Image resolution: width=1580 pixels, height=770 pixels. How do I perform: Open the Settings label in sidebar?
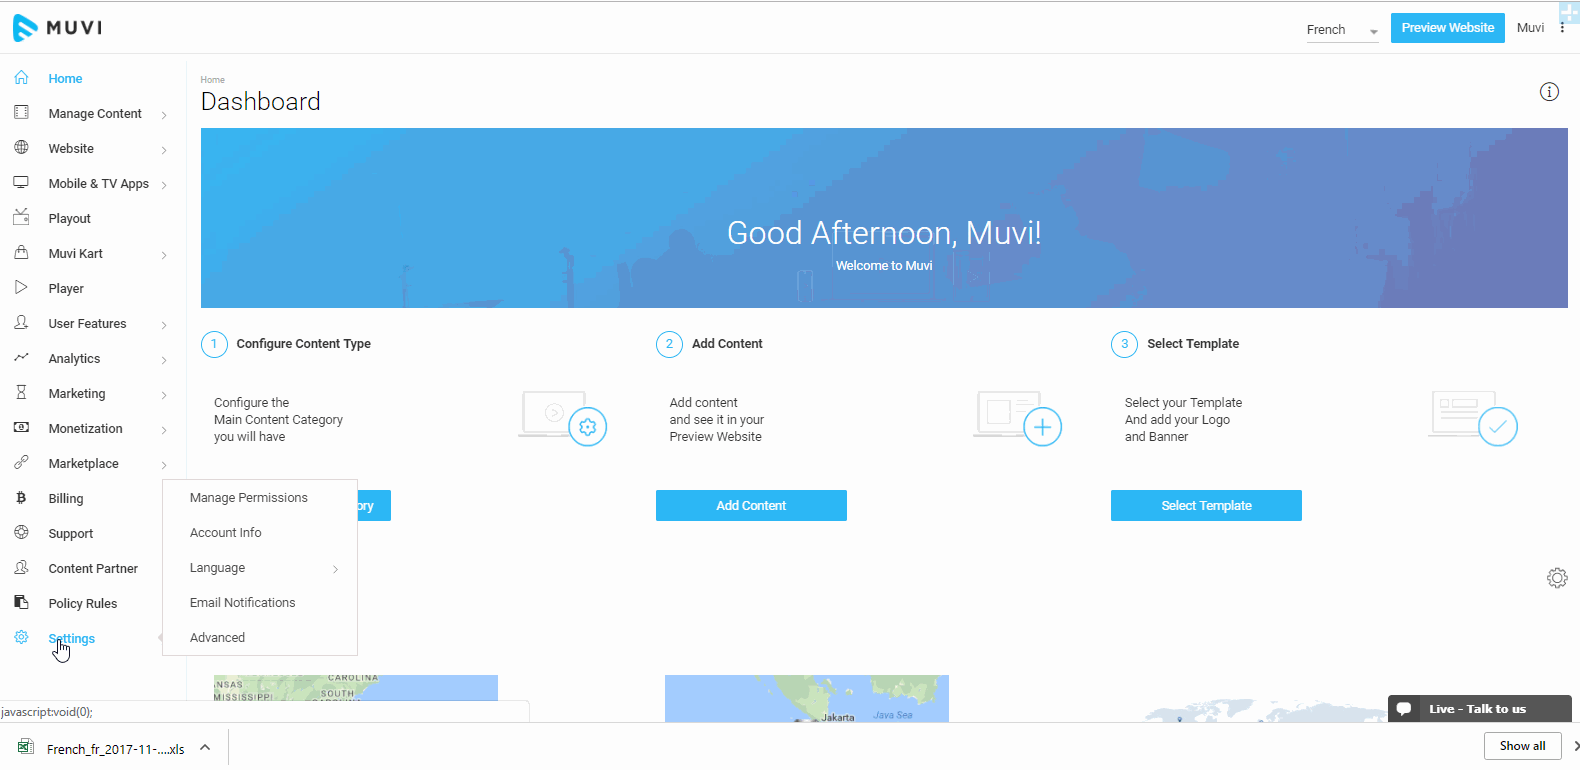pos(72,638)
